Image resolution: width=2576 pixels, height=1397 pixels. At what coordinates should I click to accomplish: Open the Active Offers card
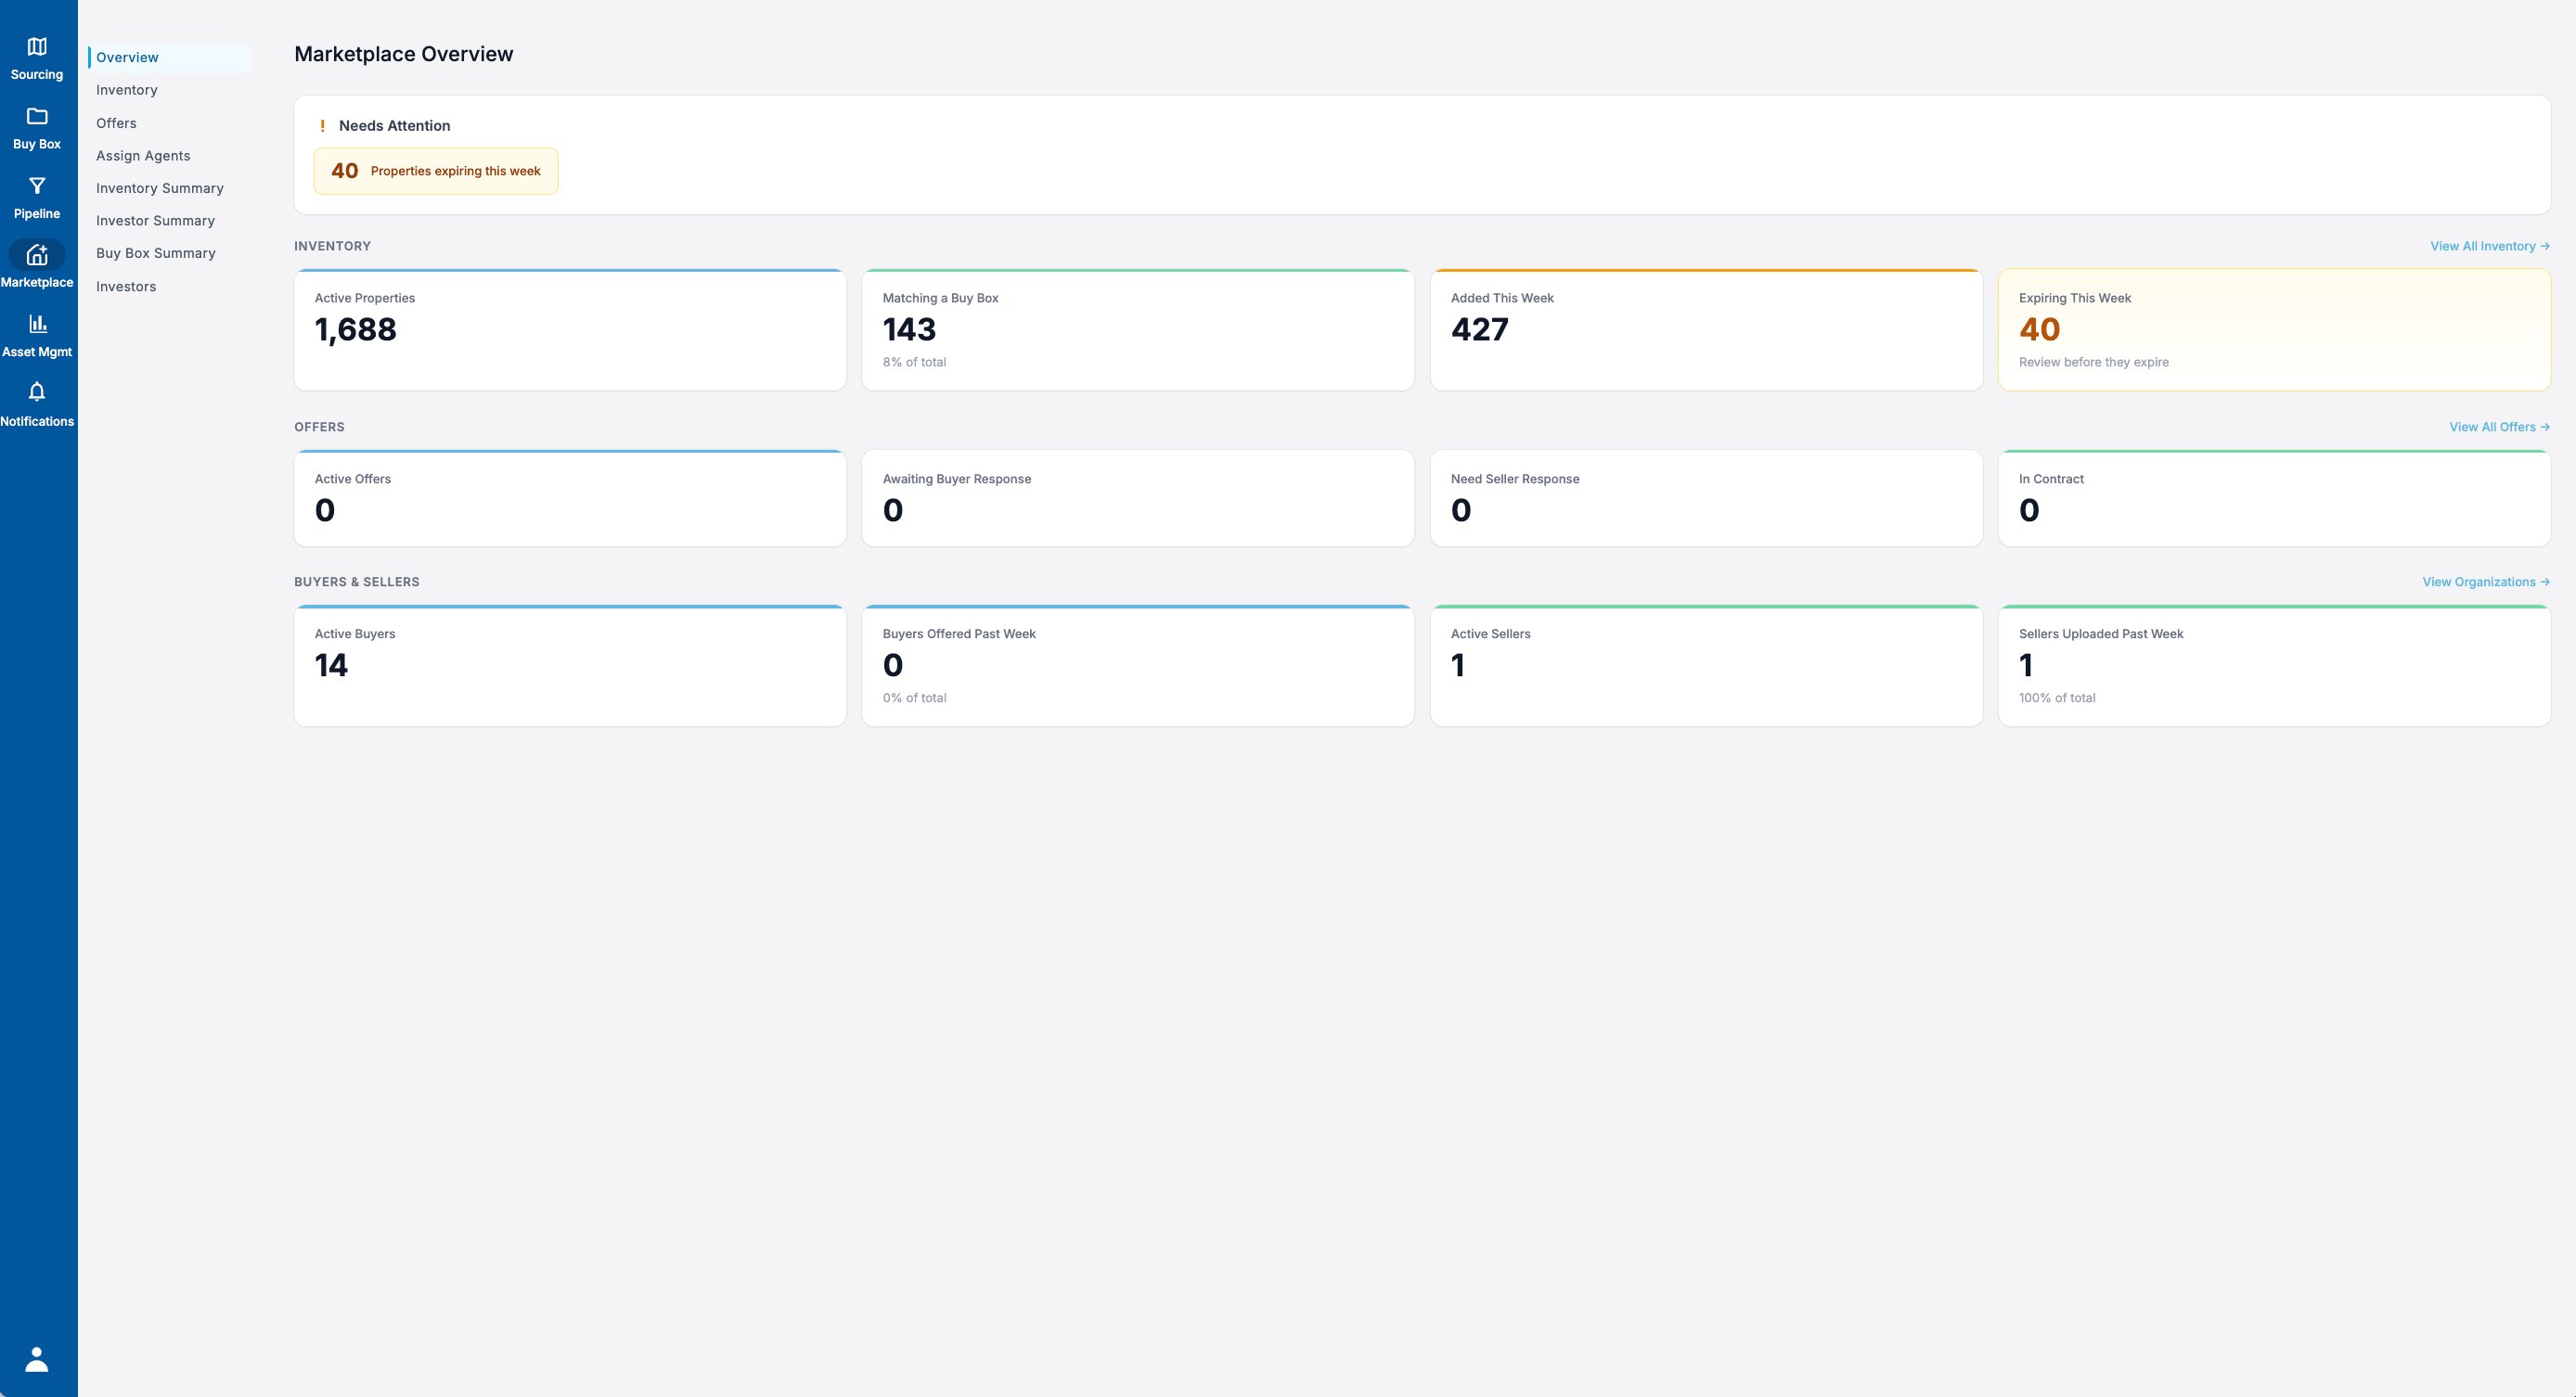point(570,498)
